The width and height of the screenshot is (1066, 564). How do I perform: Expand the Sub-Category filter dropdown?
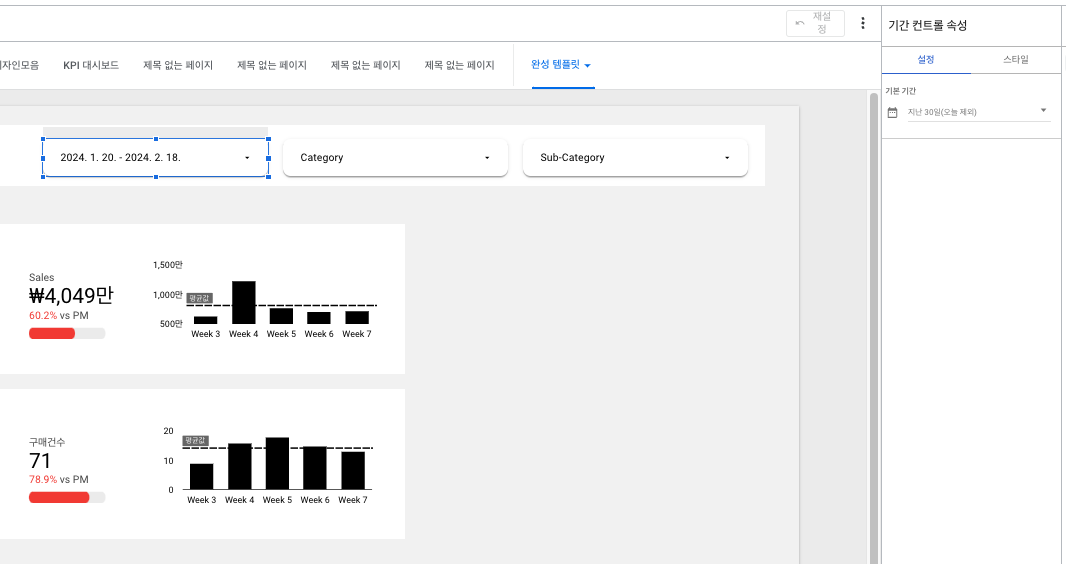pos(635,158)
